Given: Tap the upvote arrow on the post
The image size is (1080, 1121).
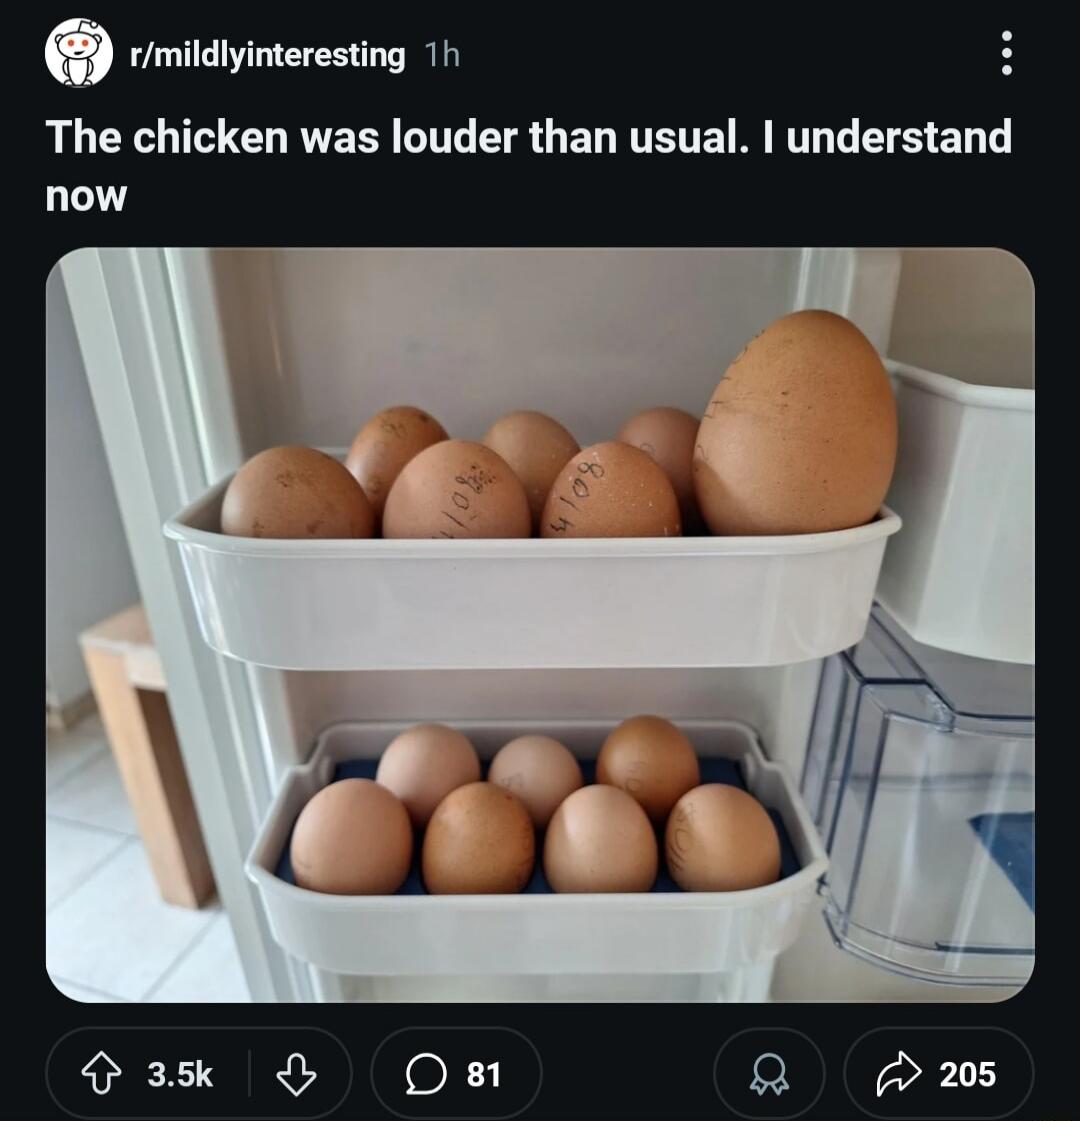Looking at the screenshot, I should tap(101, 1073).
